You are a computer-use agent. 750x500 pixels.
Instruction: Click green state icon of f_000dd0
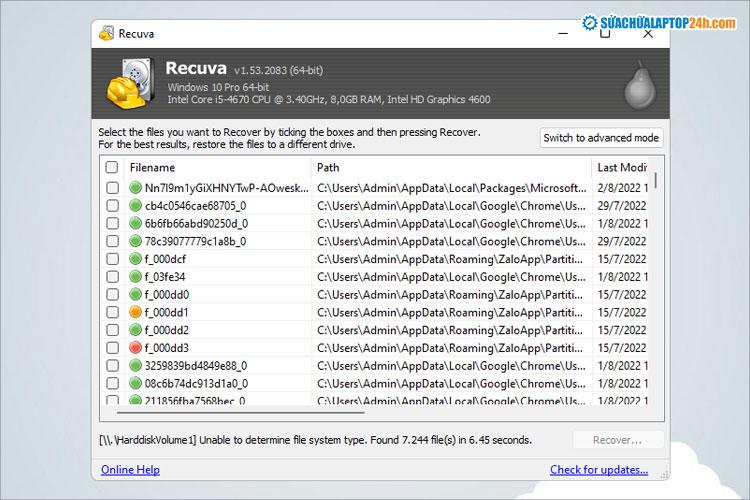click(x=135, y=294)
